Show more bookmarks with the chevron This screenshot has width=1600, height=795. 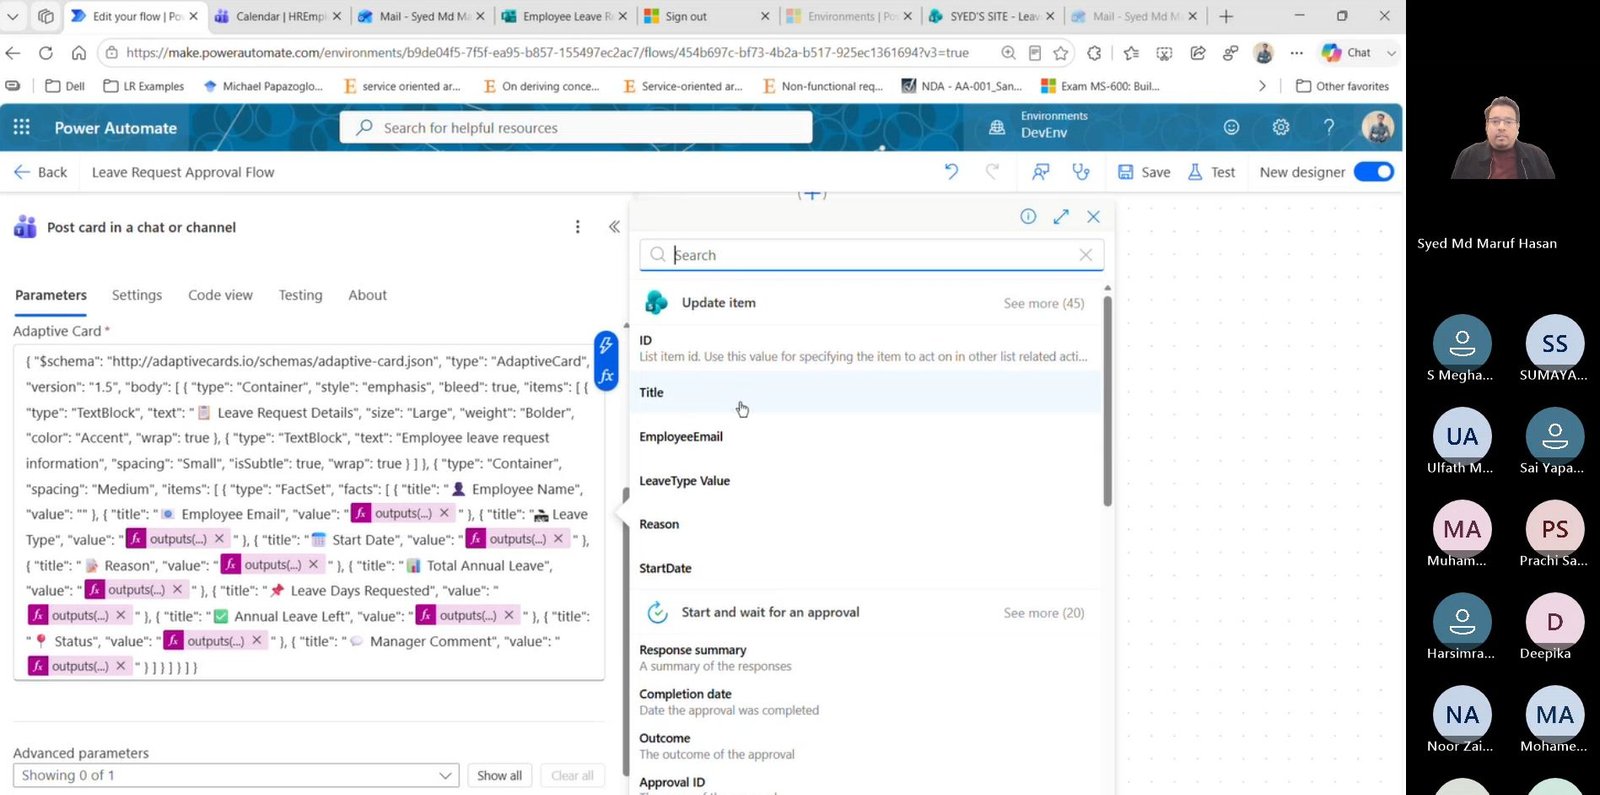(1262, 86)
